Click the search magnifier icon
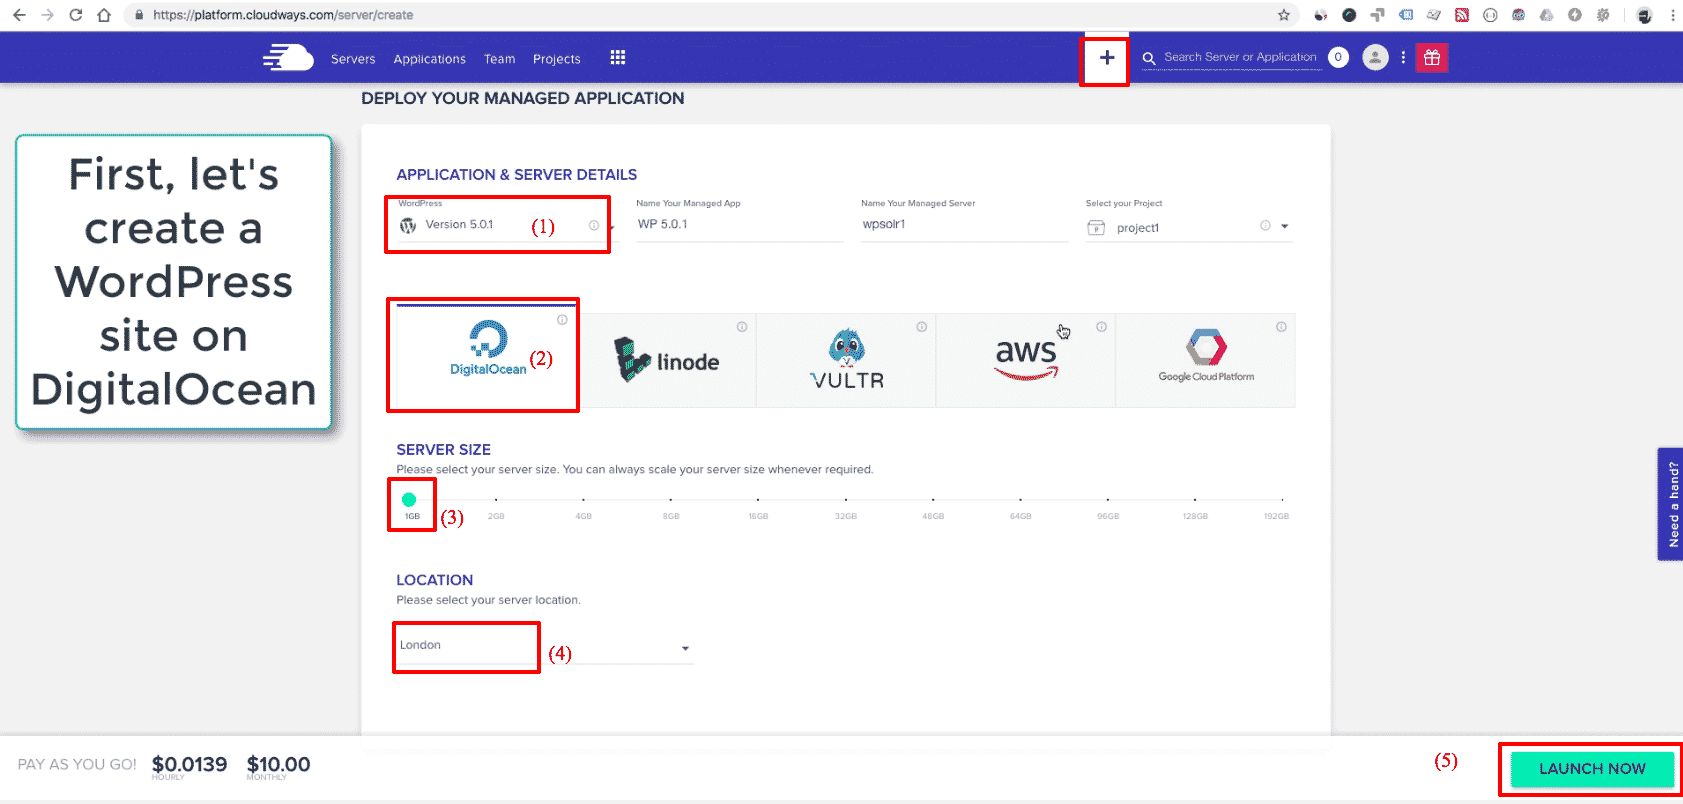1683x804 pixels. point(1149,58)
